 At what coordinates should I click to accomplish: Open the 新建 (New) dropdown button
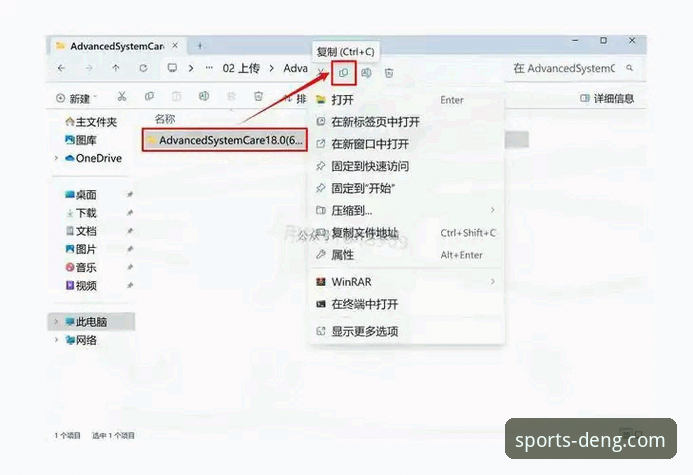pyautogui.click(x=76, y=99)
